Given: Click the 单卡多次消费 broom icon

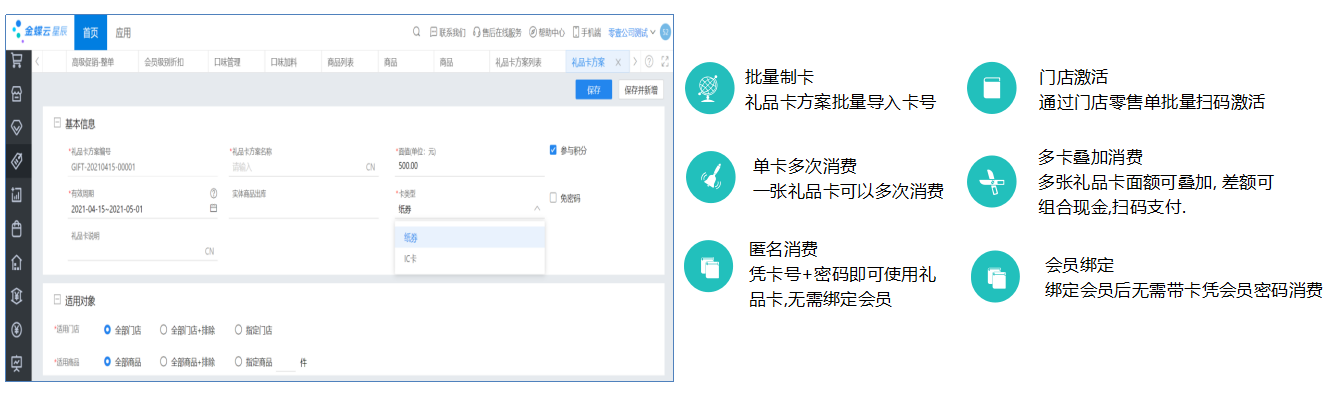Looking at the screenshot, I should (x=710, y=177).
